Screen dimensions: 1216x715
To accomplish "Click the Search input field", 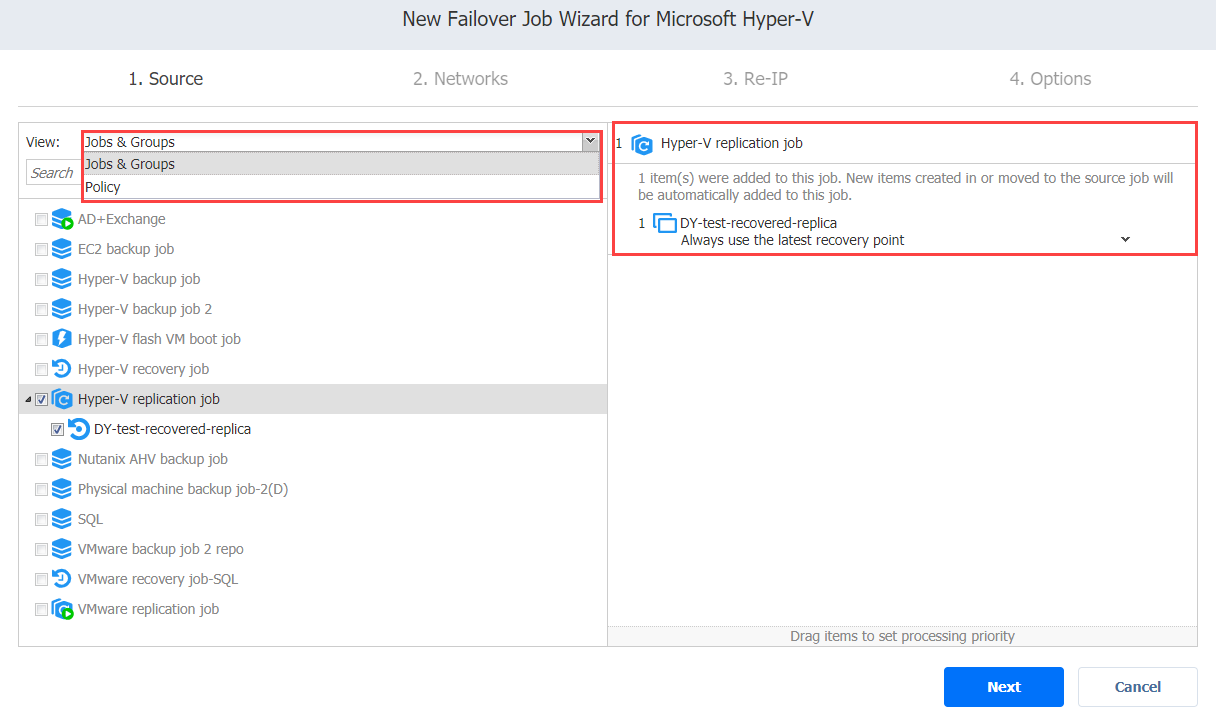I will click(x=54, y=173).
